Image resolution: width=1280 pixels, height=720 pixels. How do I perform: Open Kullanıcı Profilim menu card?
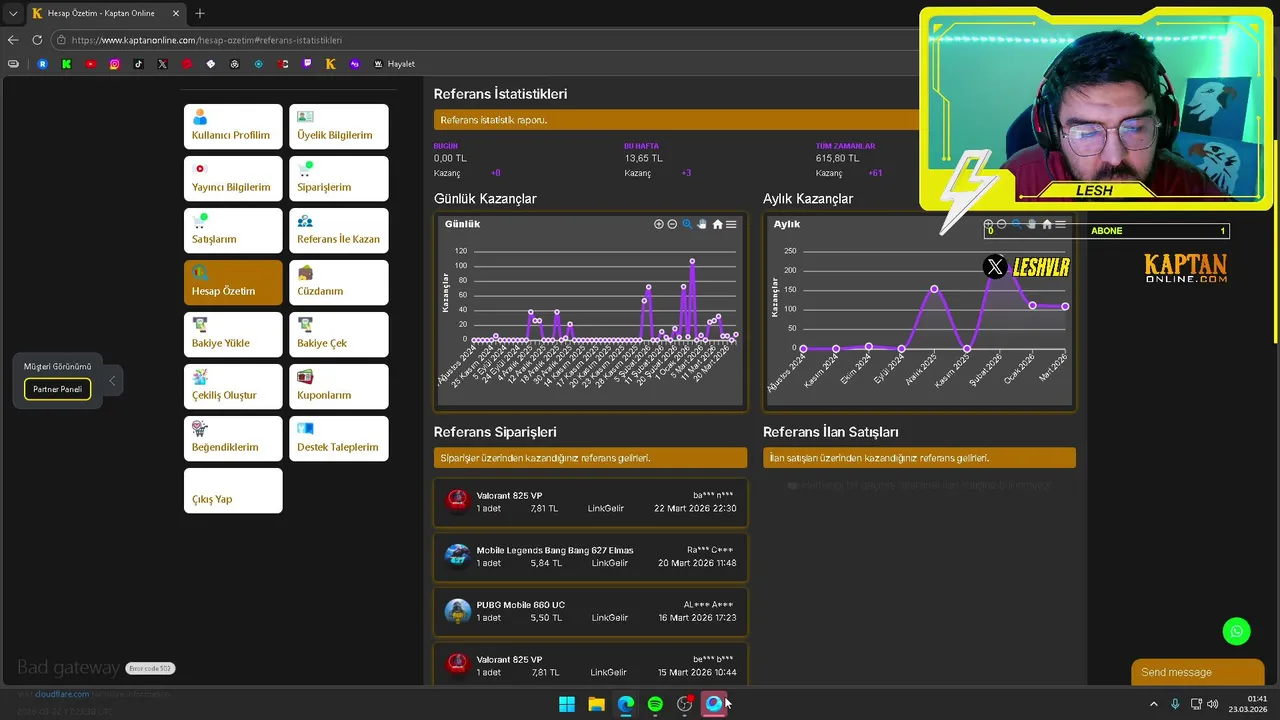click(233, 126)
